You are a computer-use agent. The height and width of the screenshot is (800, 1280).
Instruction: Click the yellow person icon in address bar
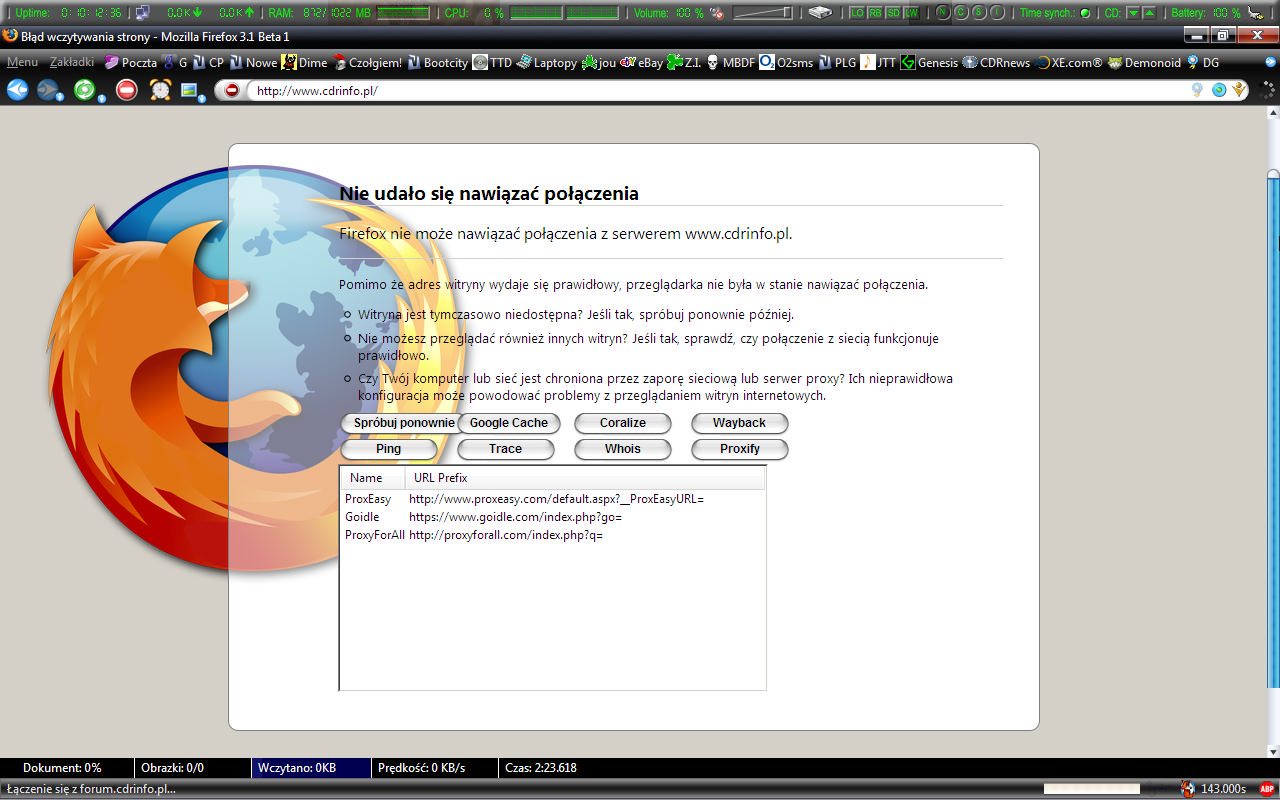pyautogui.click(x=1240, y=90)
